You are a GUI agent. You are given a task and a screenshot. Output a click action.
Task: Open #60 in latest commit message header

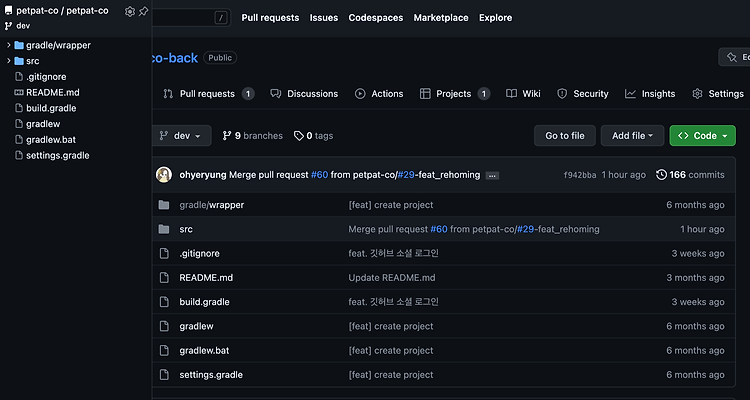tap(320, 175)
